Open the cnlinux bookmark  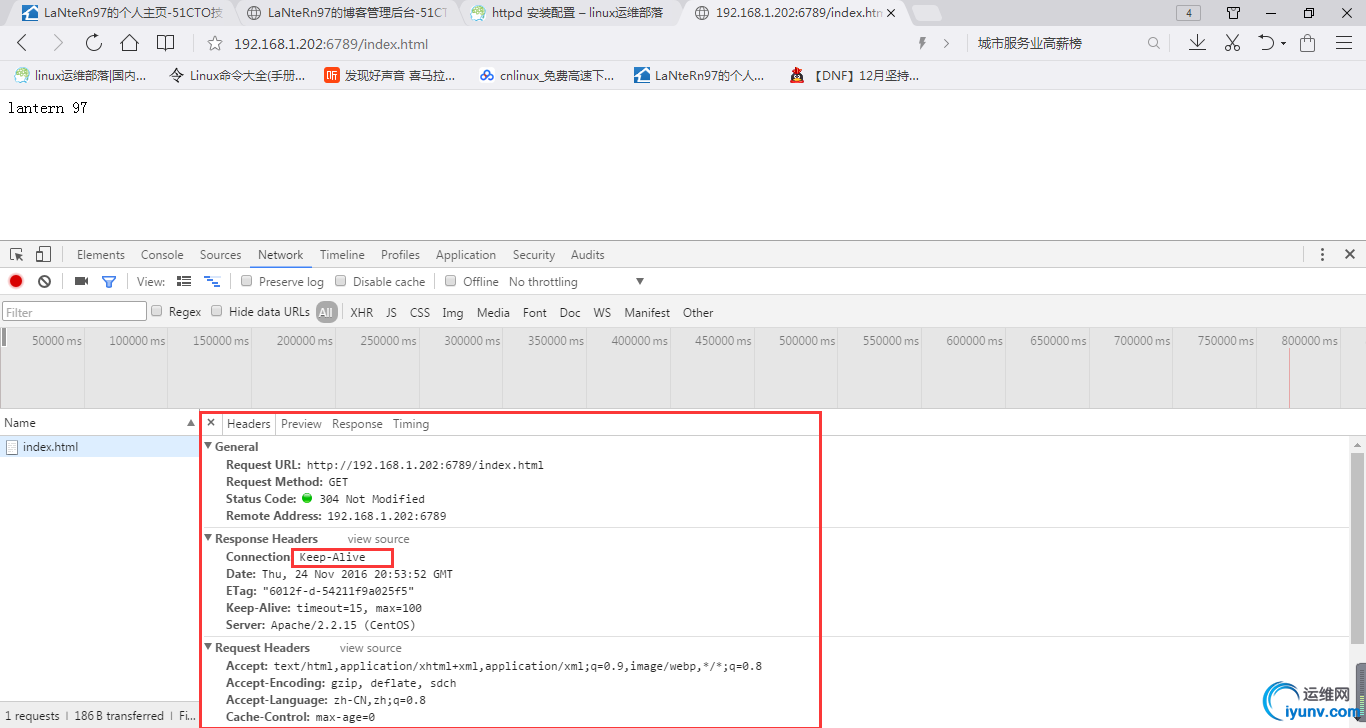548,75
